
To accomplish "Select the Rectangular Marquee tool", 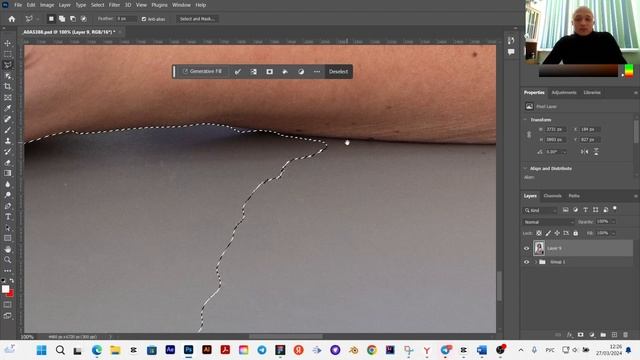I will 7,54.
